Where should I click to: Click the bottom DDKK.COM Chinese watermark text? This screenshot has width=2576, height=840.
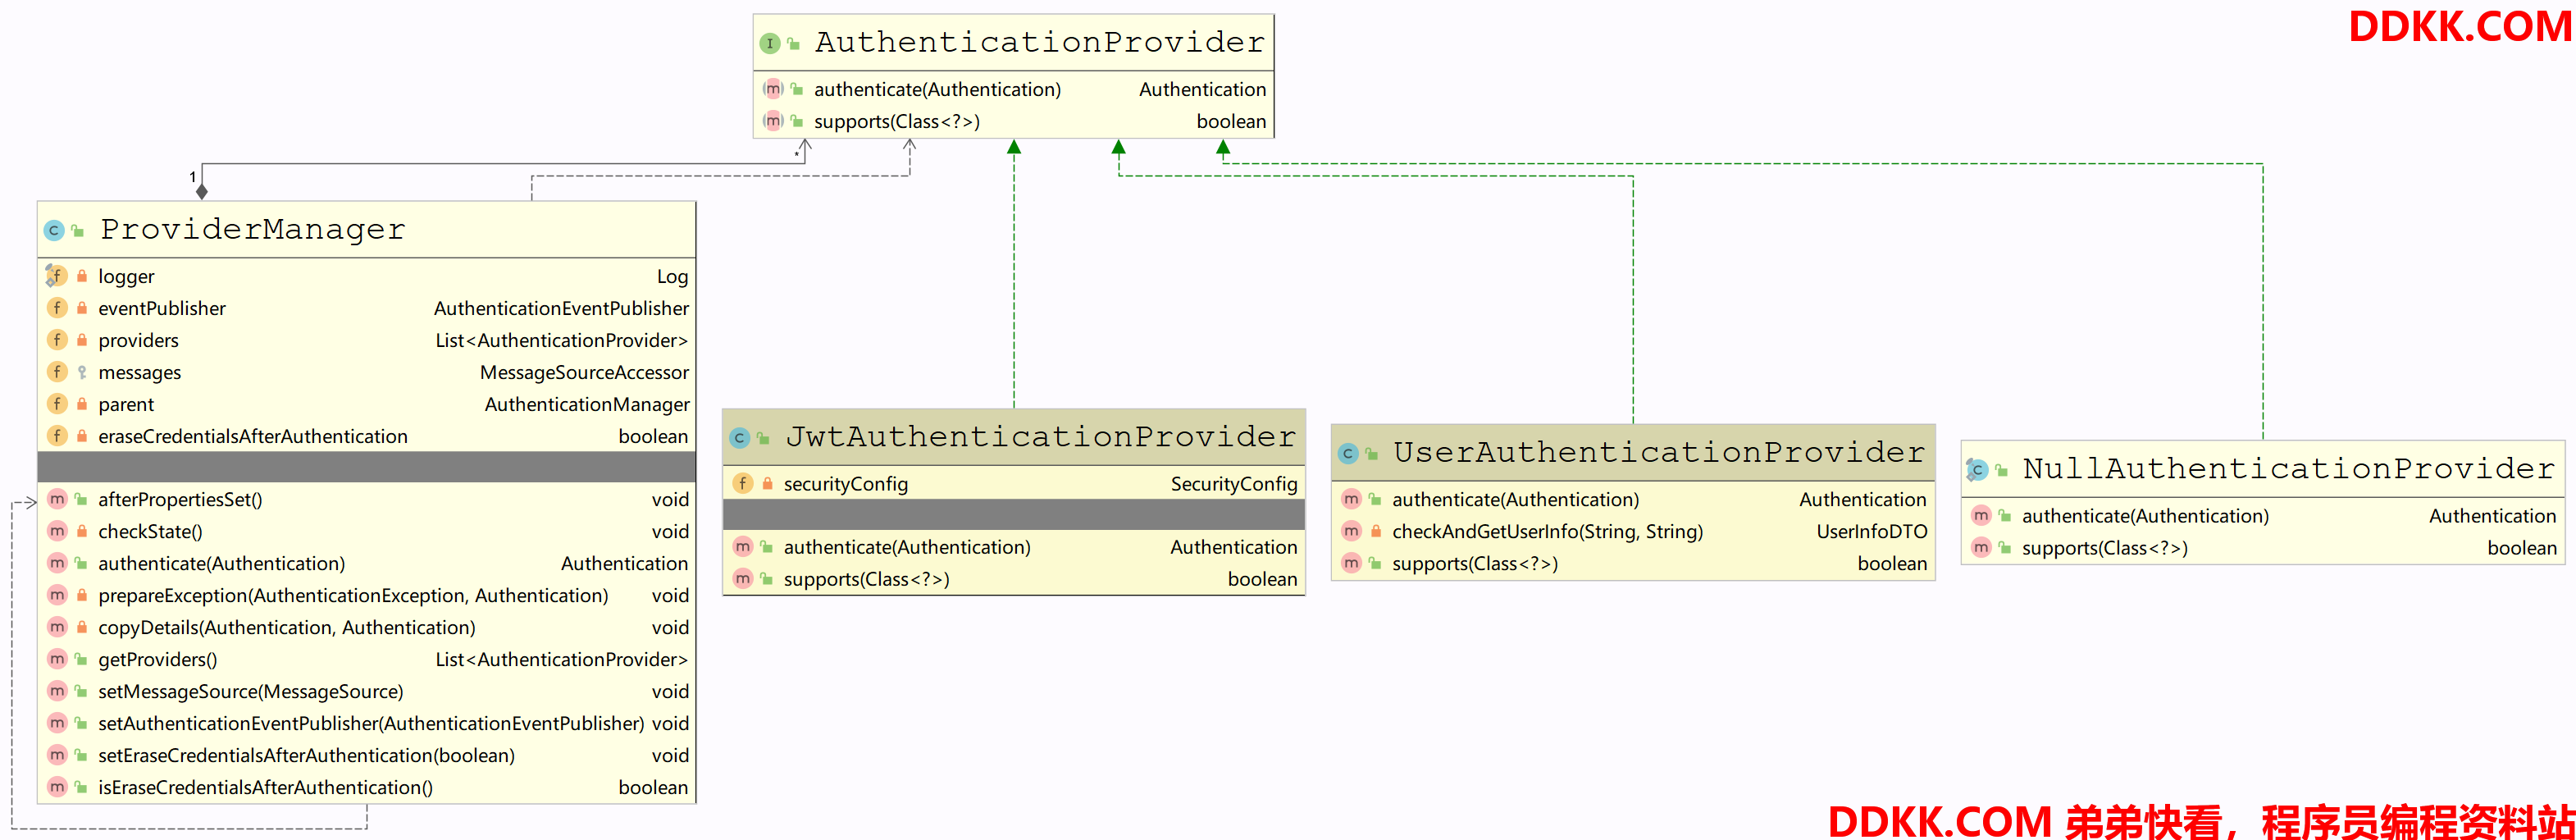pos(2200,821)
